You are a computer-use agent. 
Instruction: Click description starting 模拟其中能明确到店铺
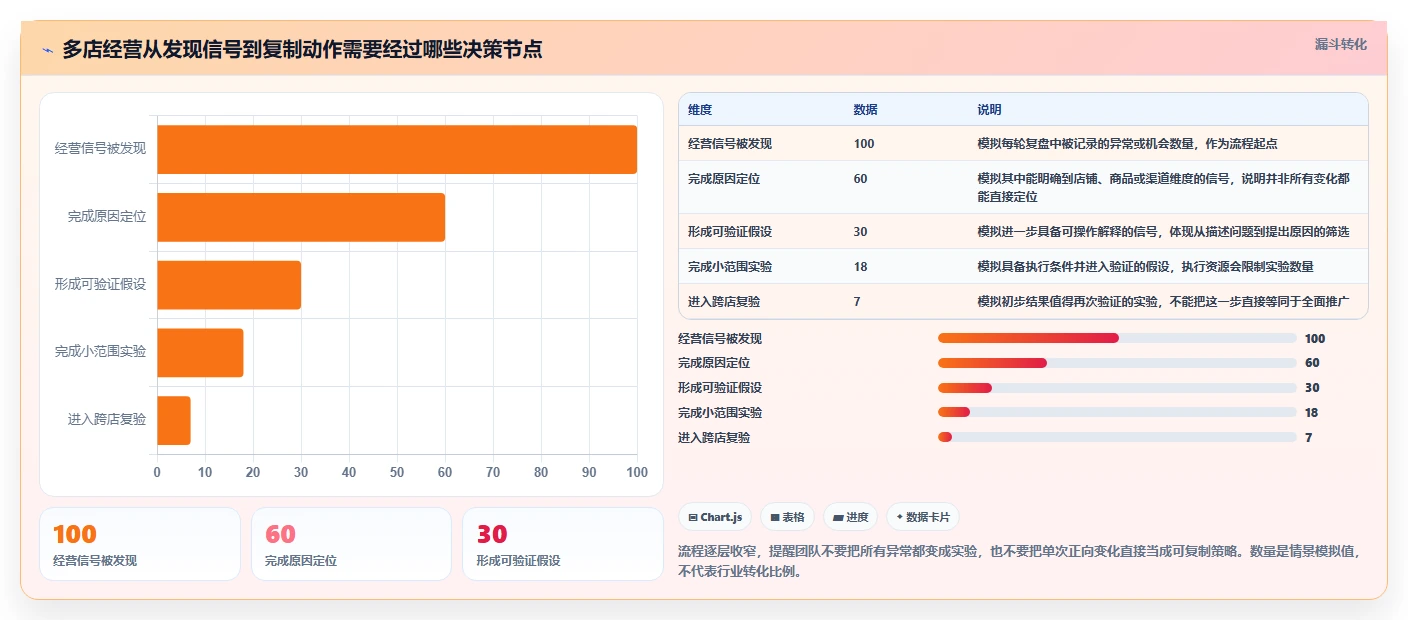pos(1163,188)
